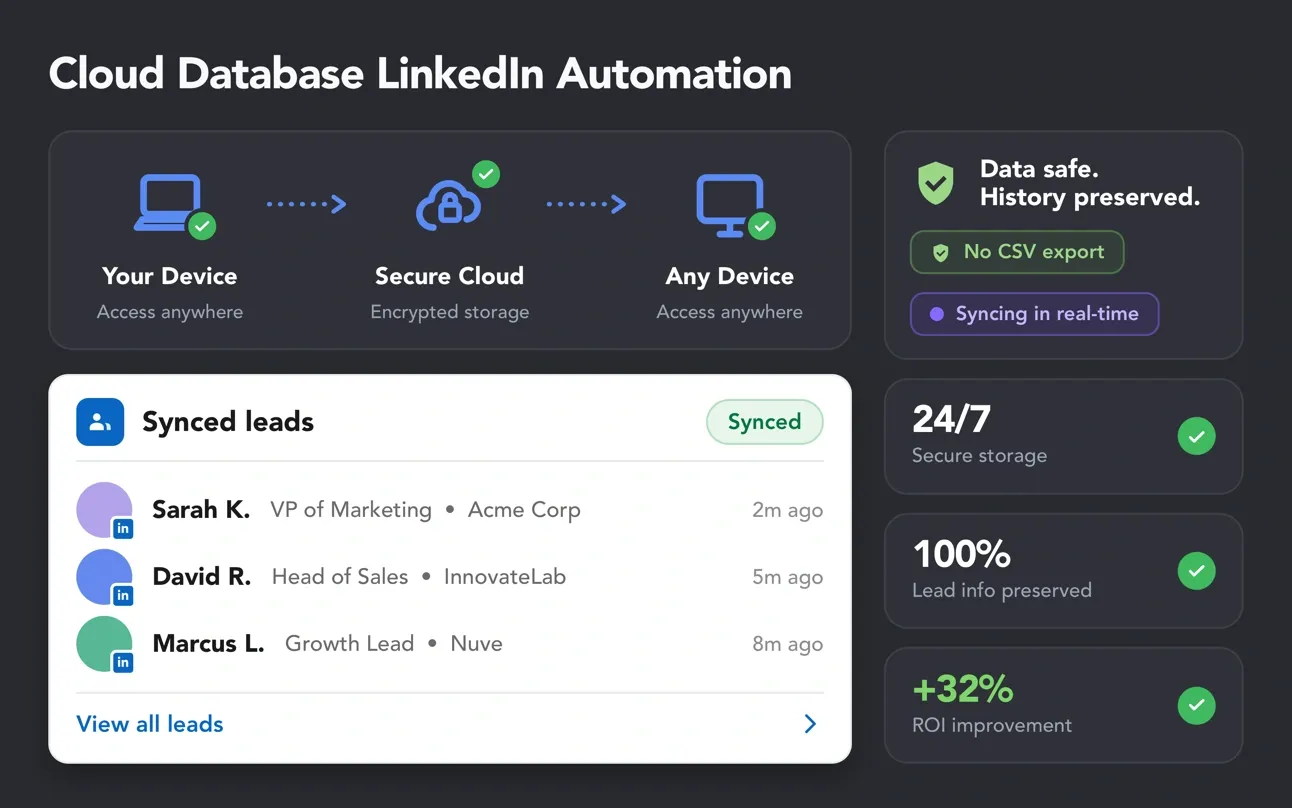Click the Secure Cloud lock icon
Image resolution: width=1292 pixels, height=808 pixels.
point(449,204)
